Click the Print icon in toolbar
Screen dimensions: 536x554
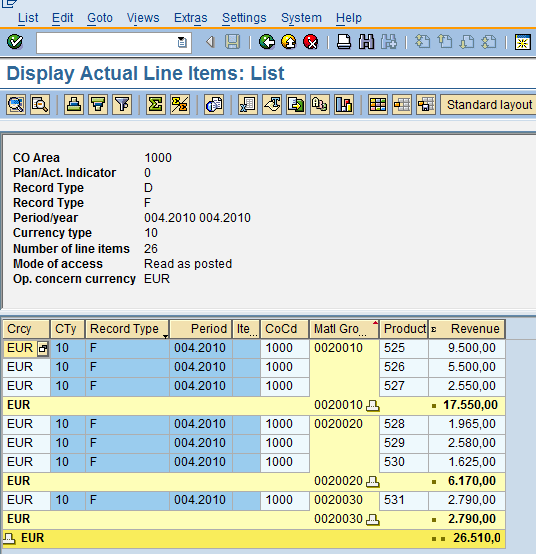[344, 42]
